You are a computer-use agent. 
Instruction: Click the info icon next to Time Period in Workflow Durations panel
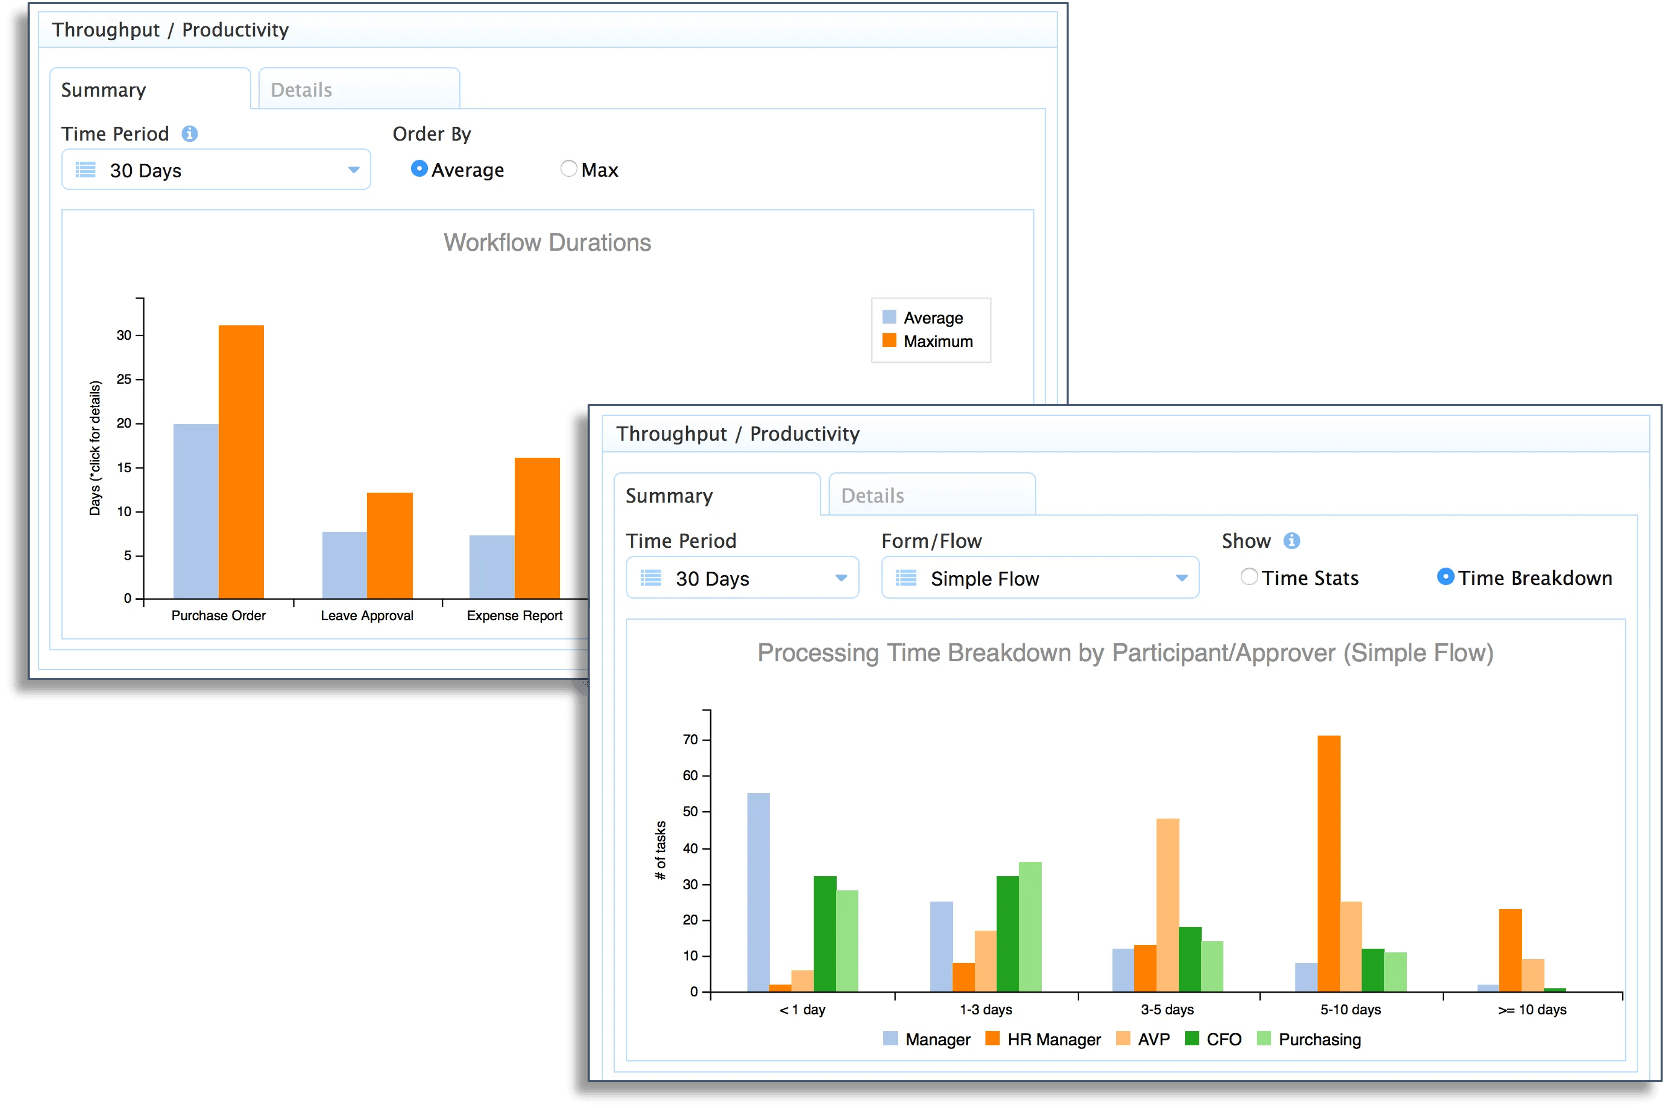[x=191, y=133]
